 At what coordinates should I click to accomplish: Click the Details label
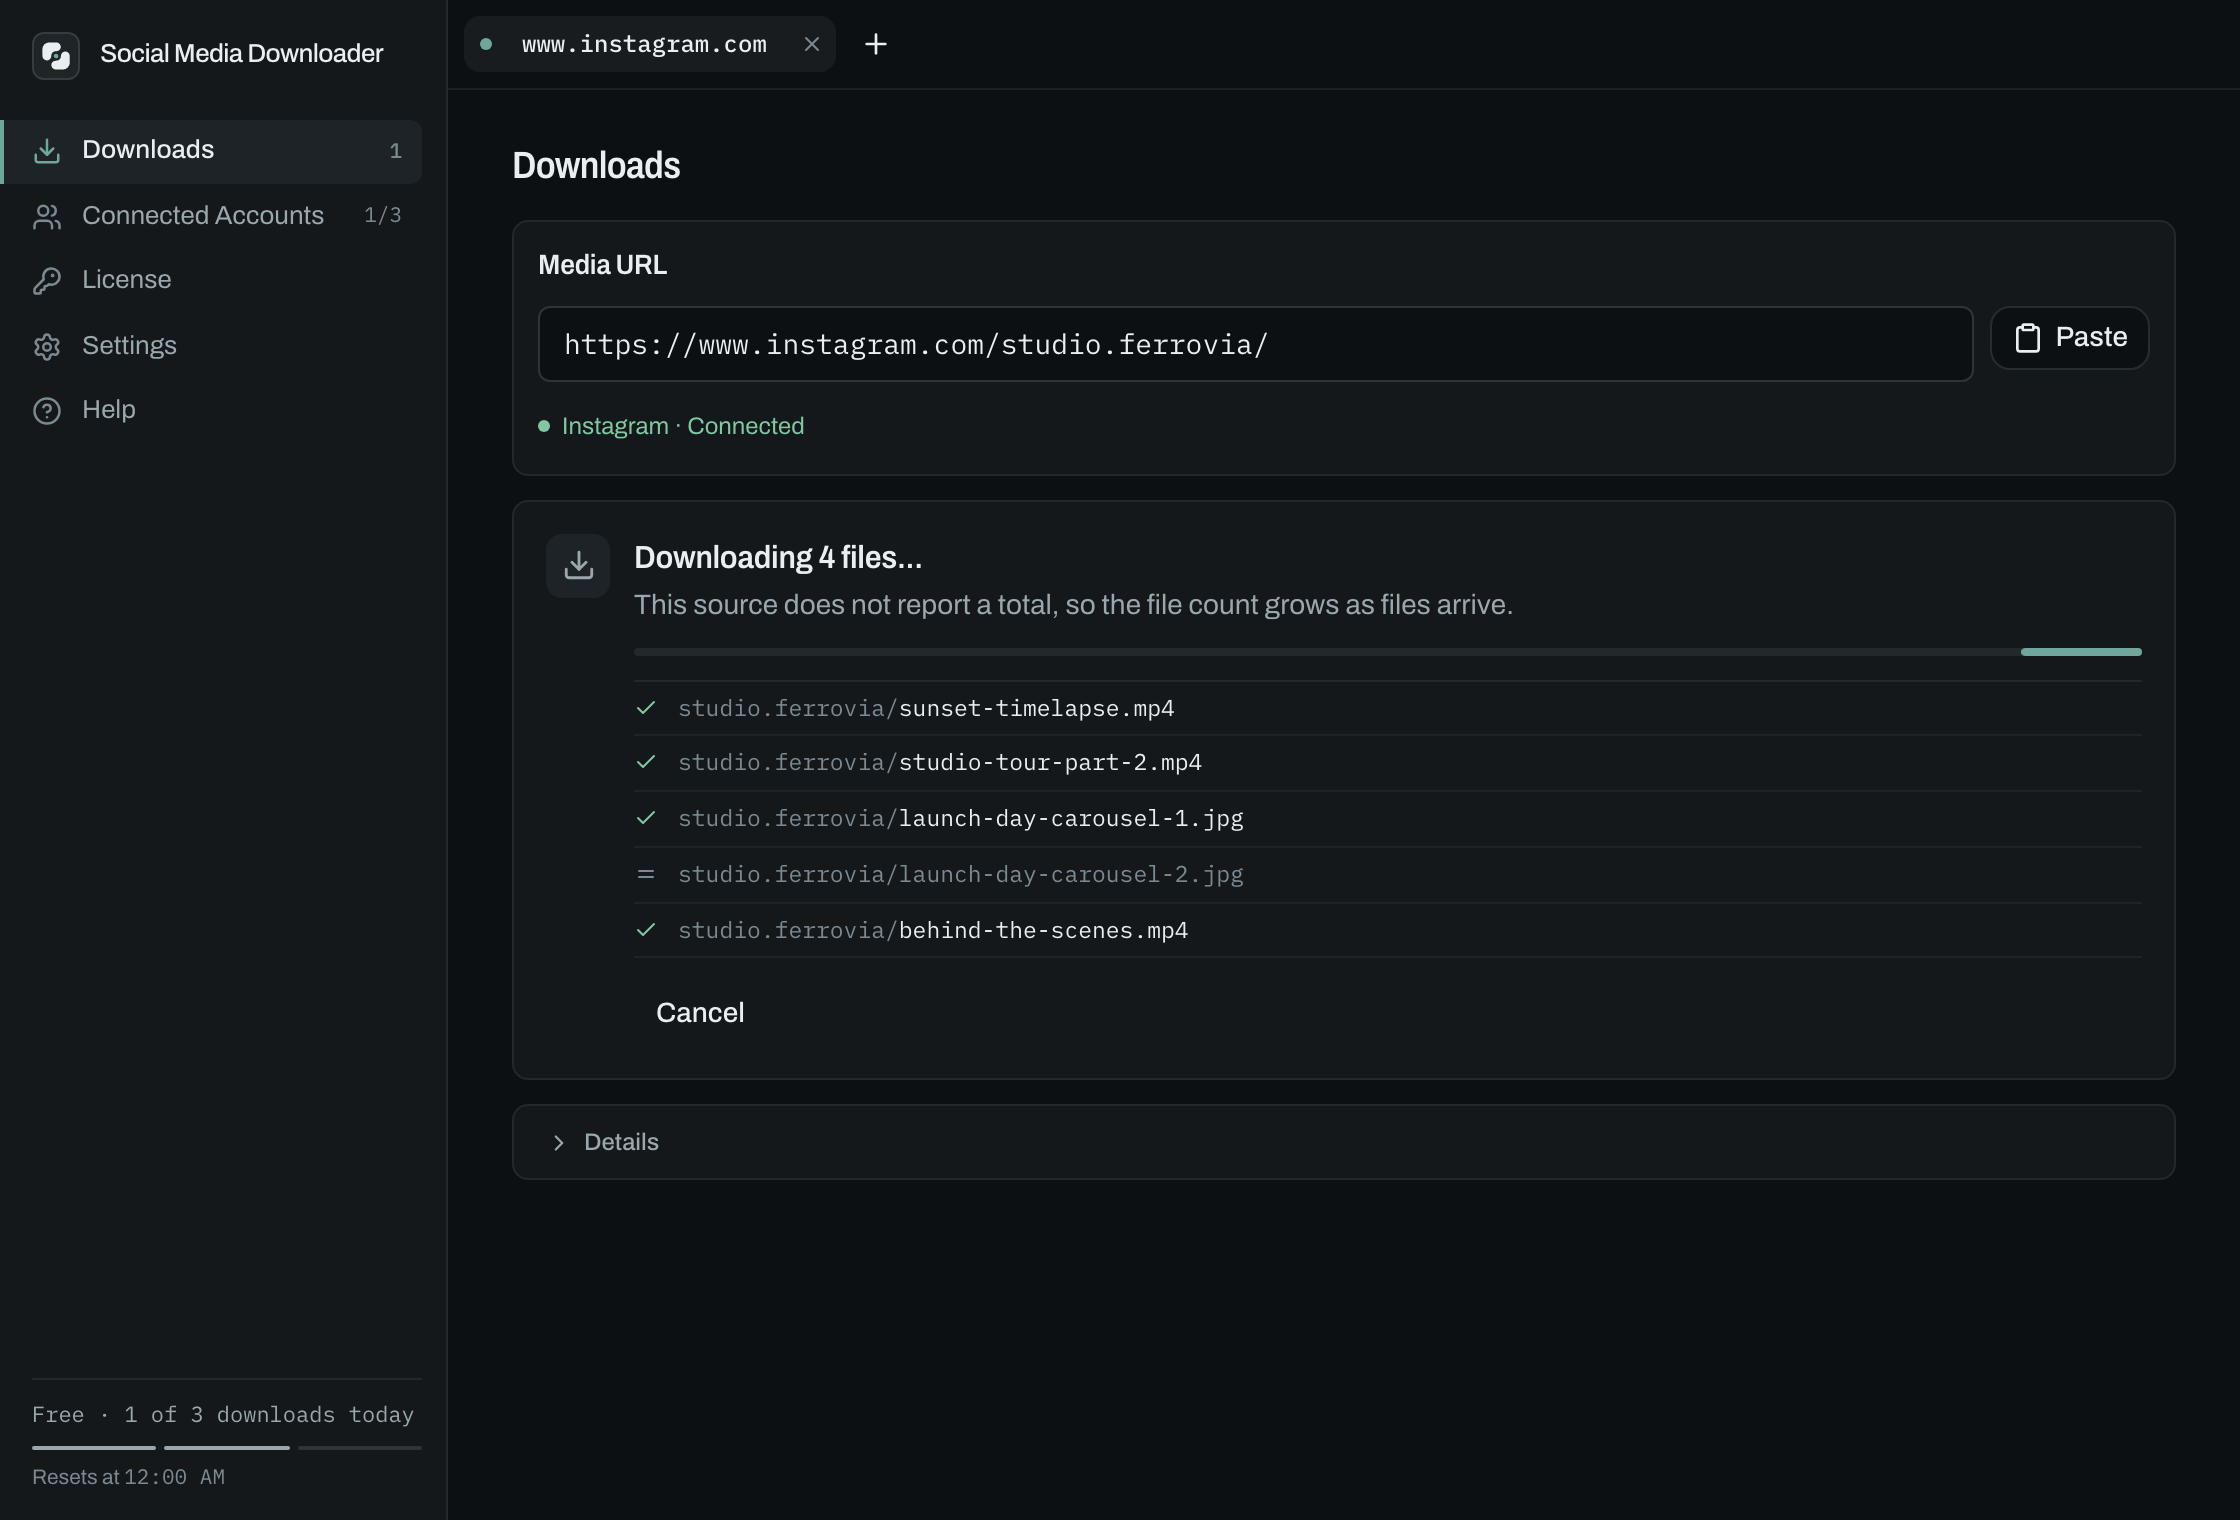pyautogui.click(x=621, y=1142)
